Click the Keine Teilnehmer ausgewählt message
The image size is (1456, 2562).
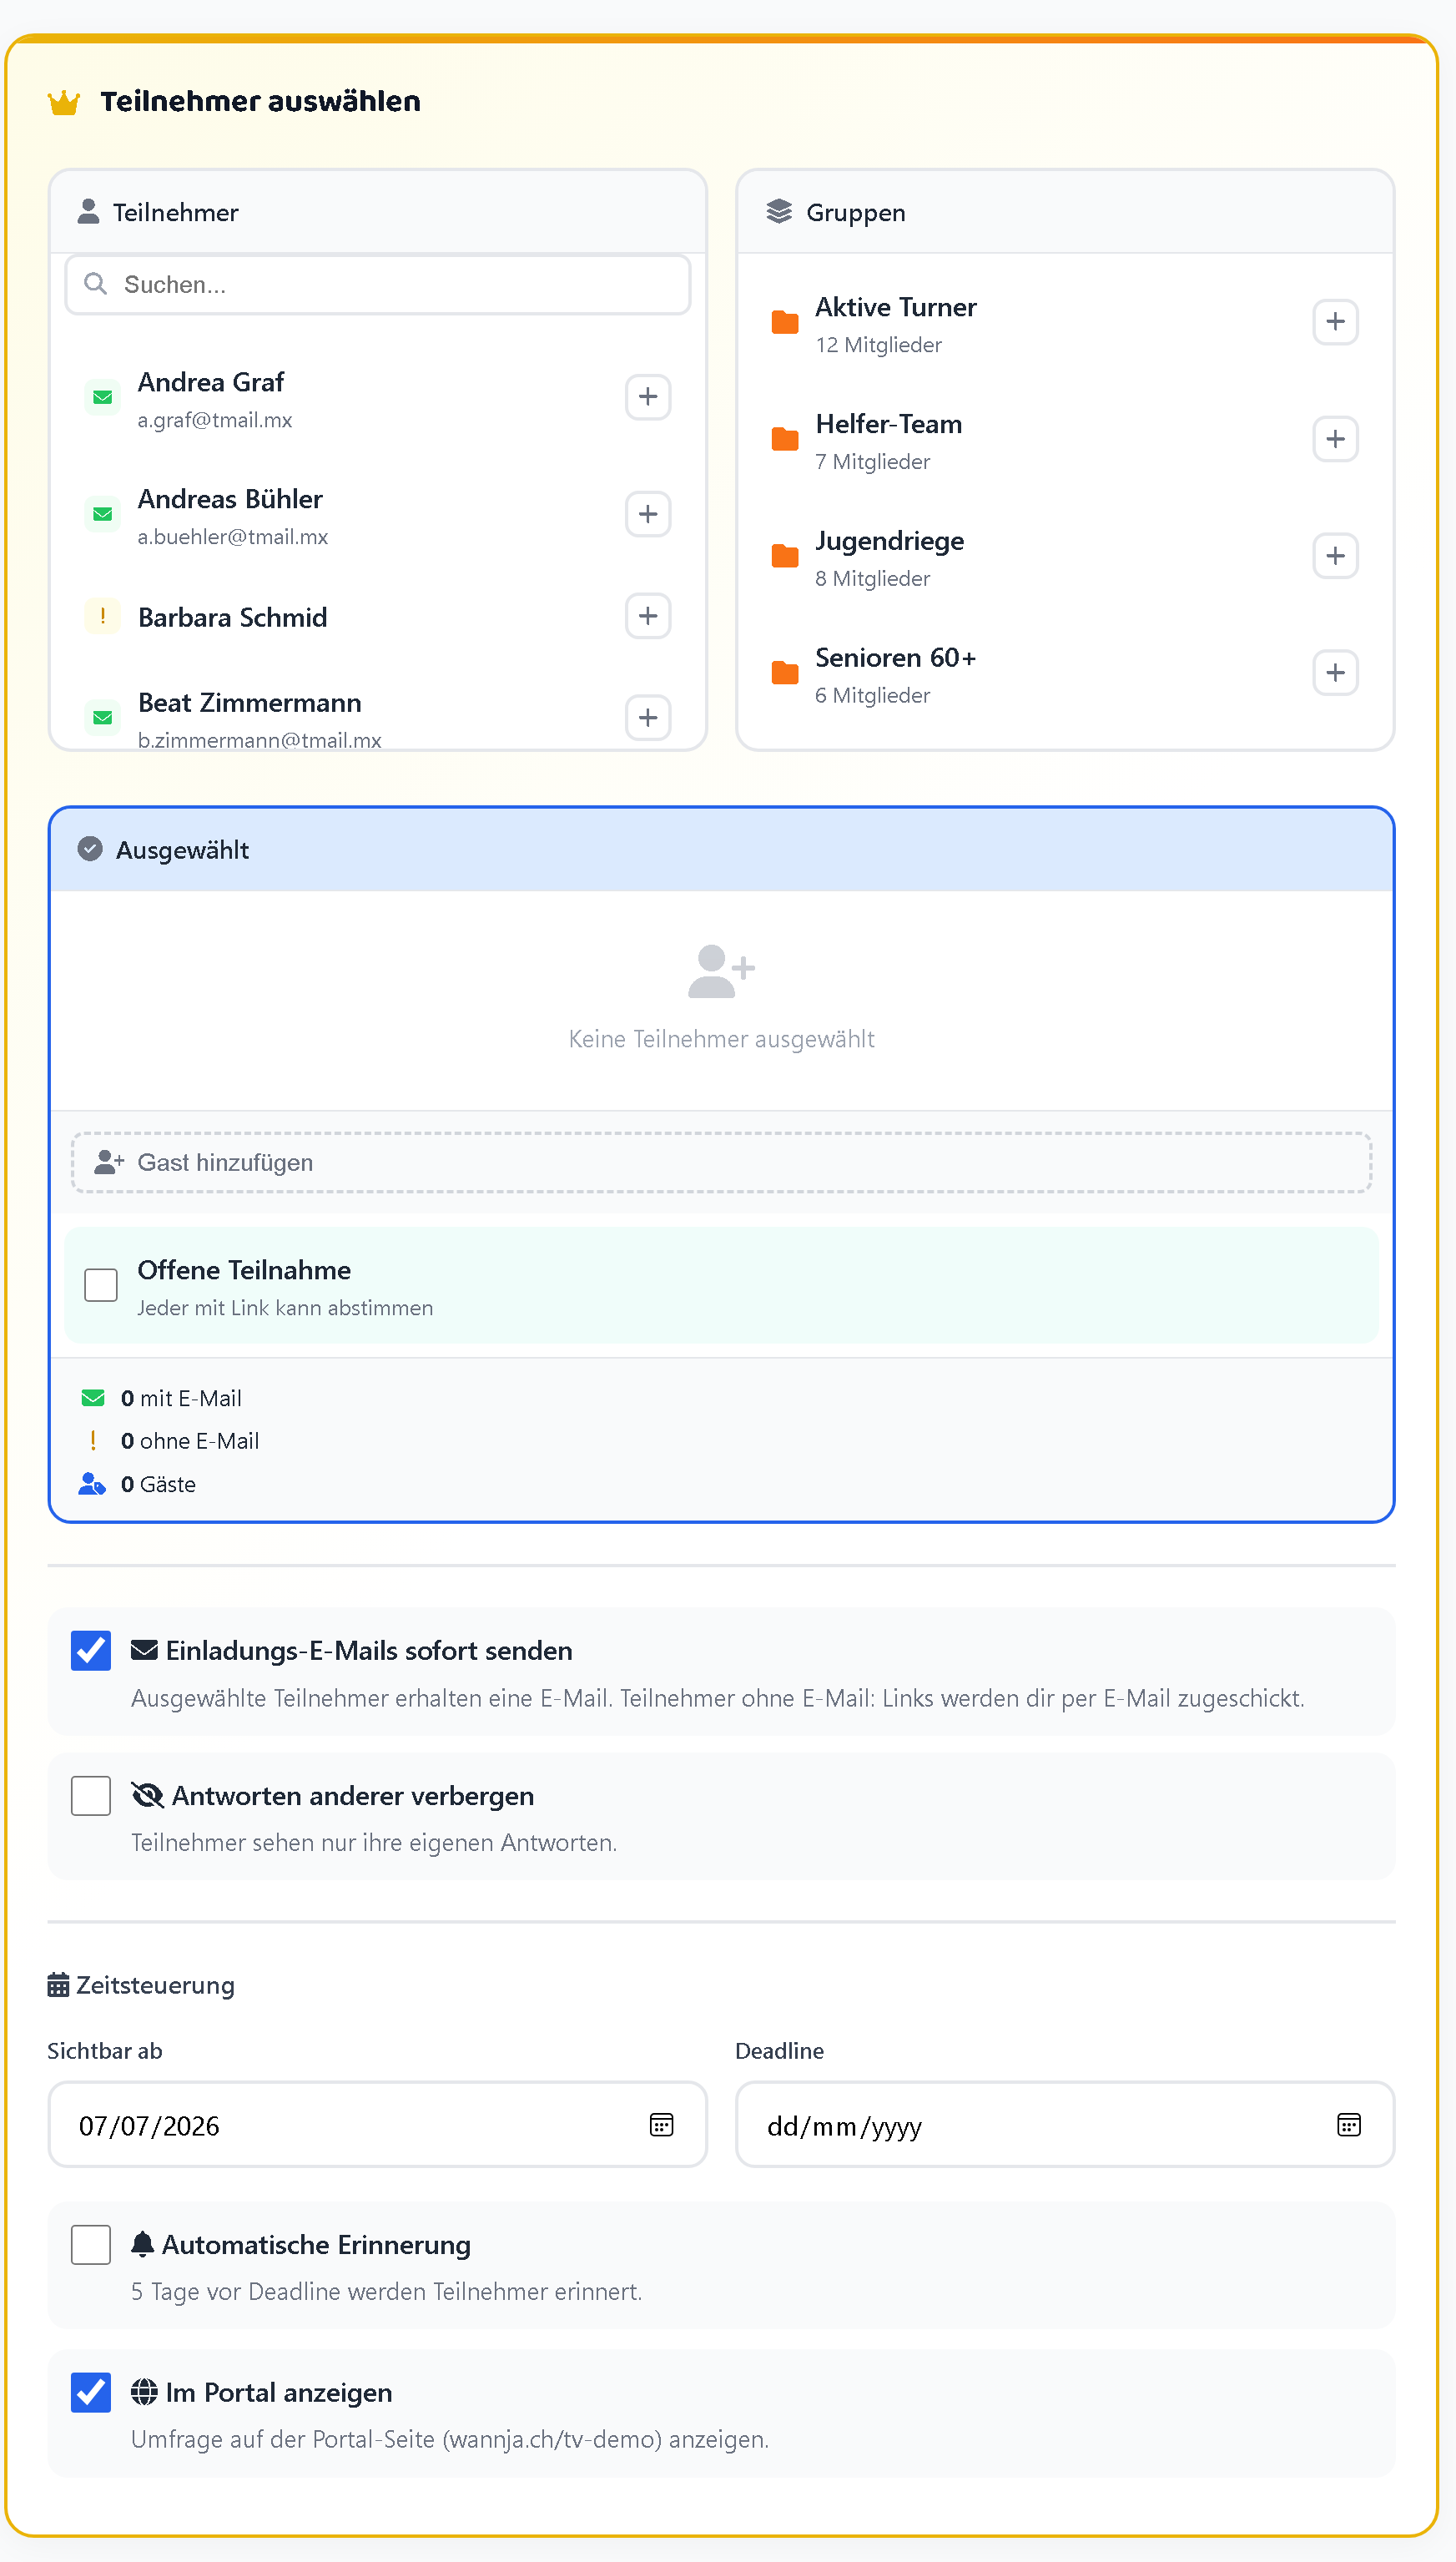pyautogui.click(x=721, y=1039)
